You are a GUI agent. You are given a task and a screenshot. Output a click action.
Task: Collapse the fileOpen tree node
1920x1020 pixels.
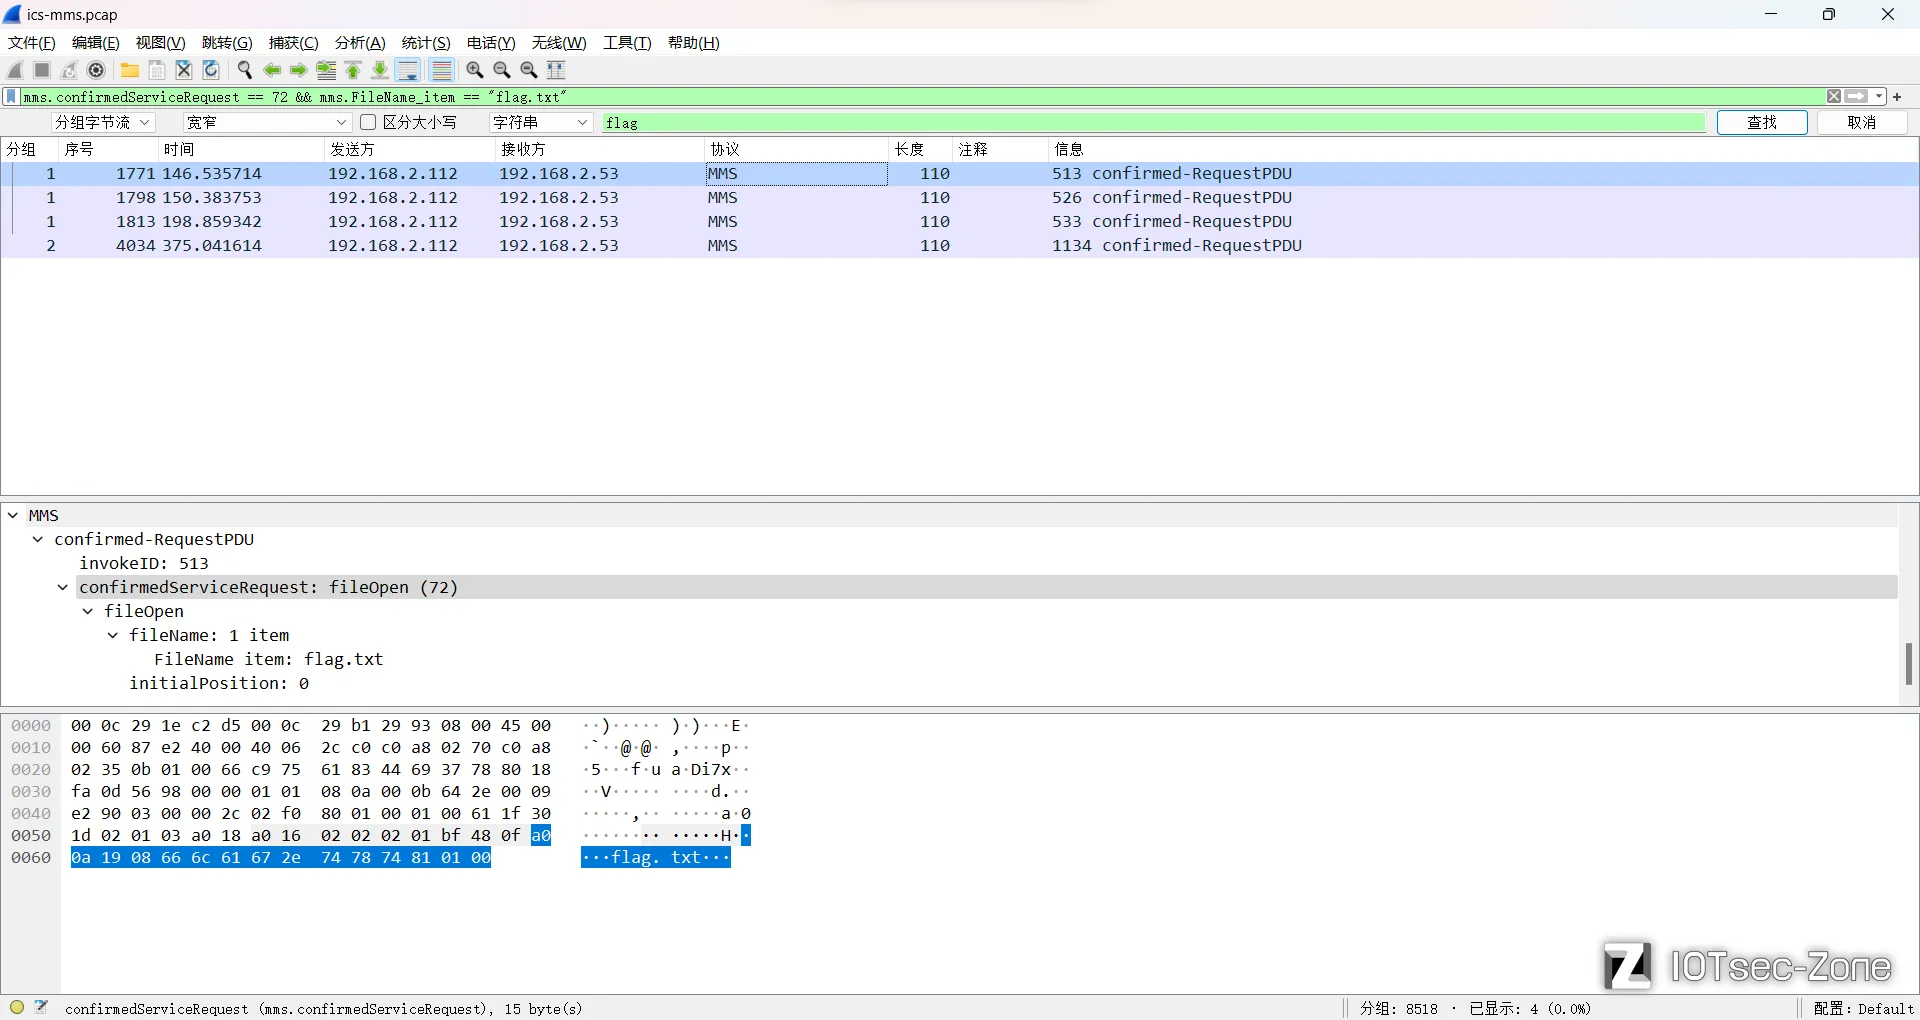88,612
